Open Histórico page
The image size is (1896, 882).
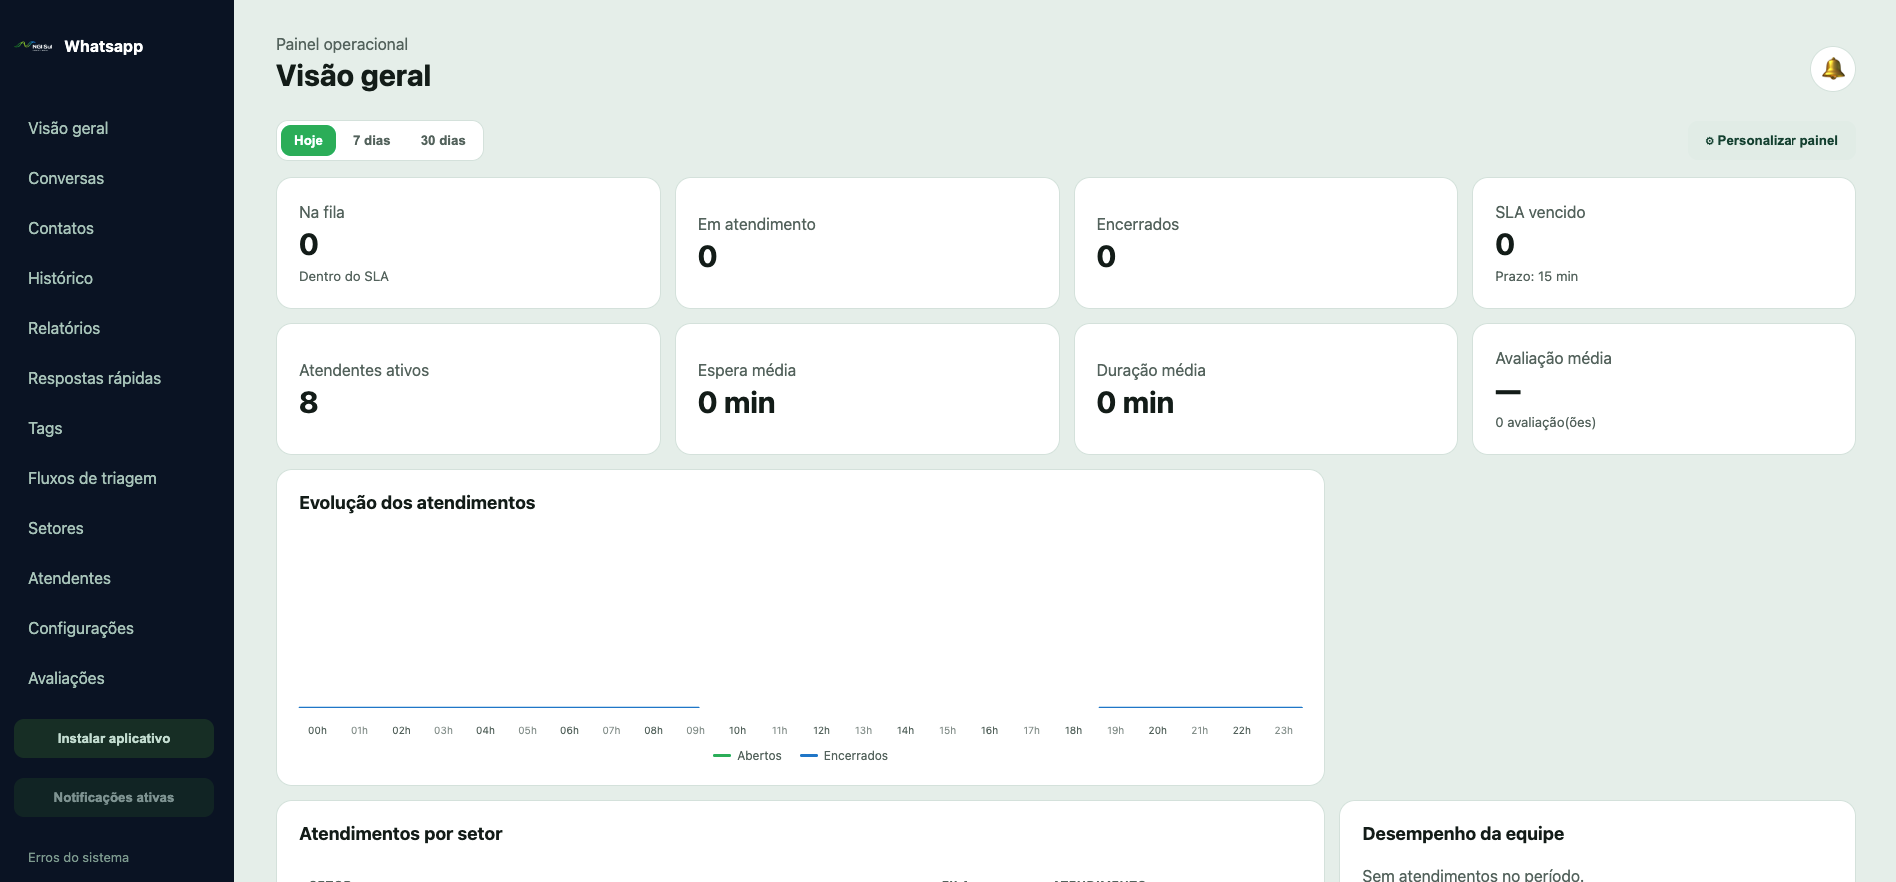60,278
